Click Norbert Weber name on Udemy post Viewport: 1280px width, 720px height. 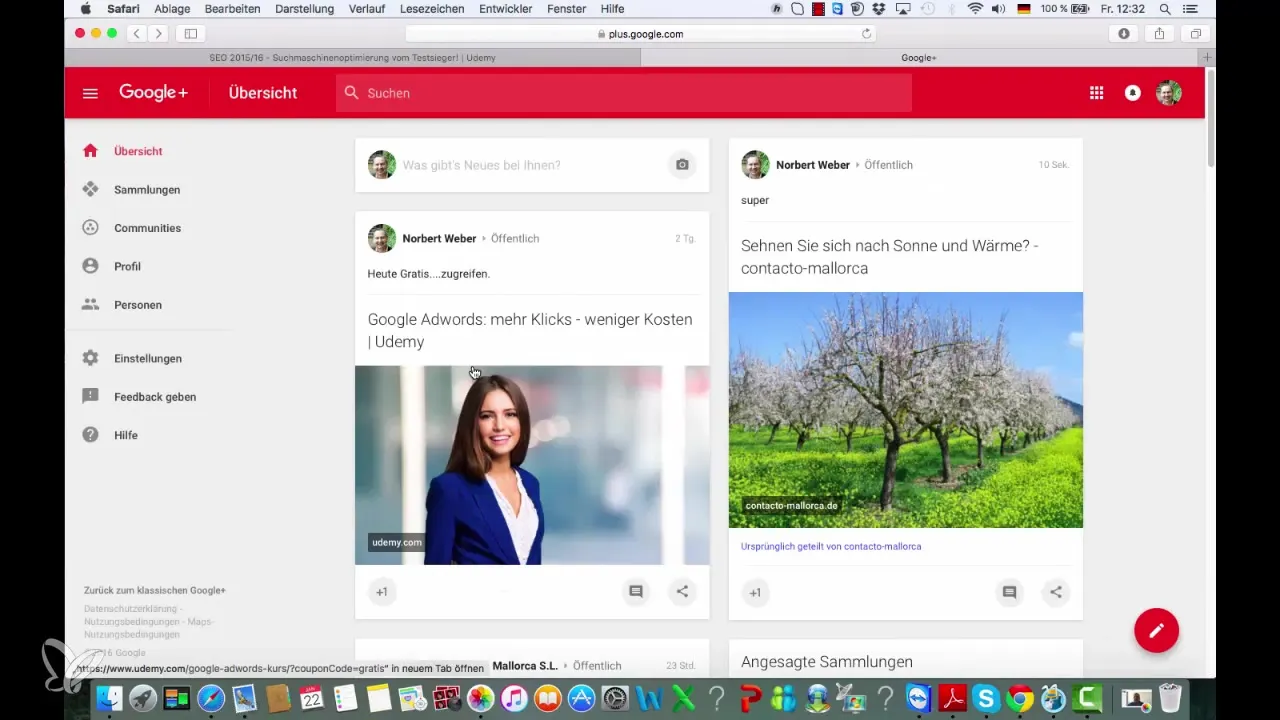click(439, 239)
